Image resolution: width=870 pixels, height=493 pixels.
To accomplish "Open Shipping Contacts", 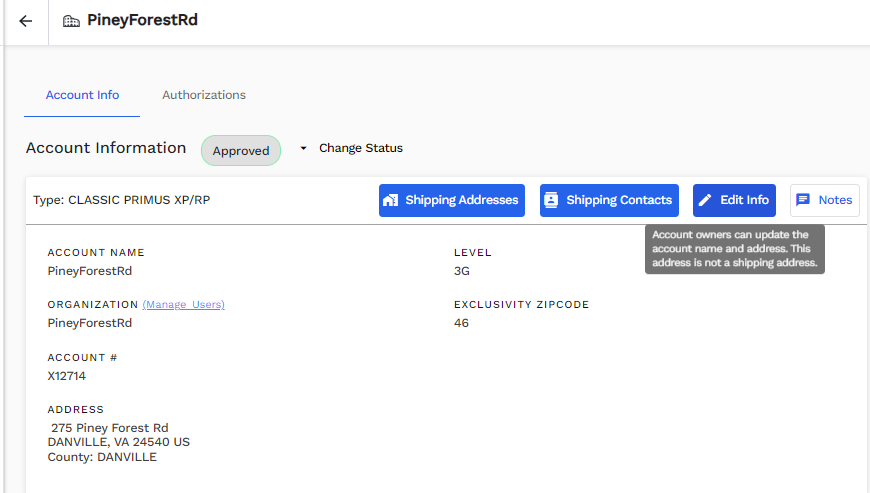I will (609, 200).
